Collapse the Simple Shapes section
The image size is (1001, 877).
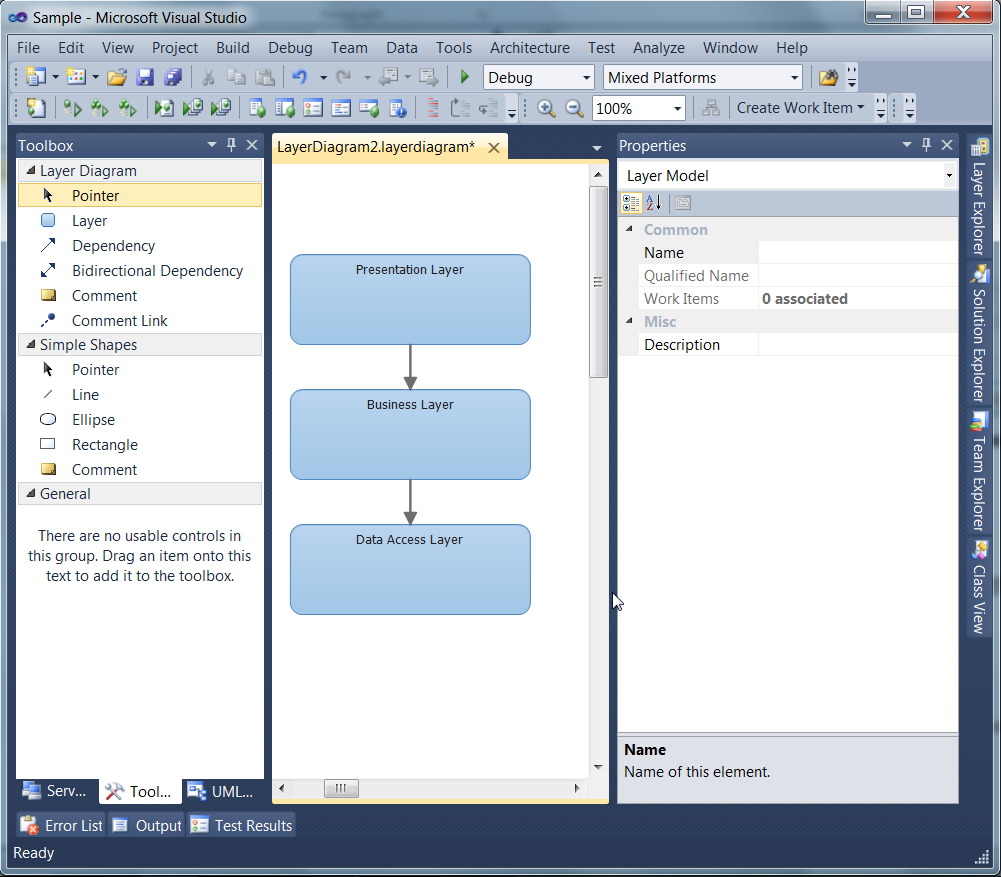[x=33, y=345]
